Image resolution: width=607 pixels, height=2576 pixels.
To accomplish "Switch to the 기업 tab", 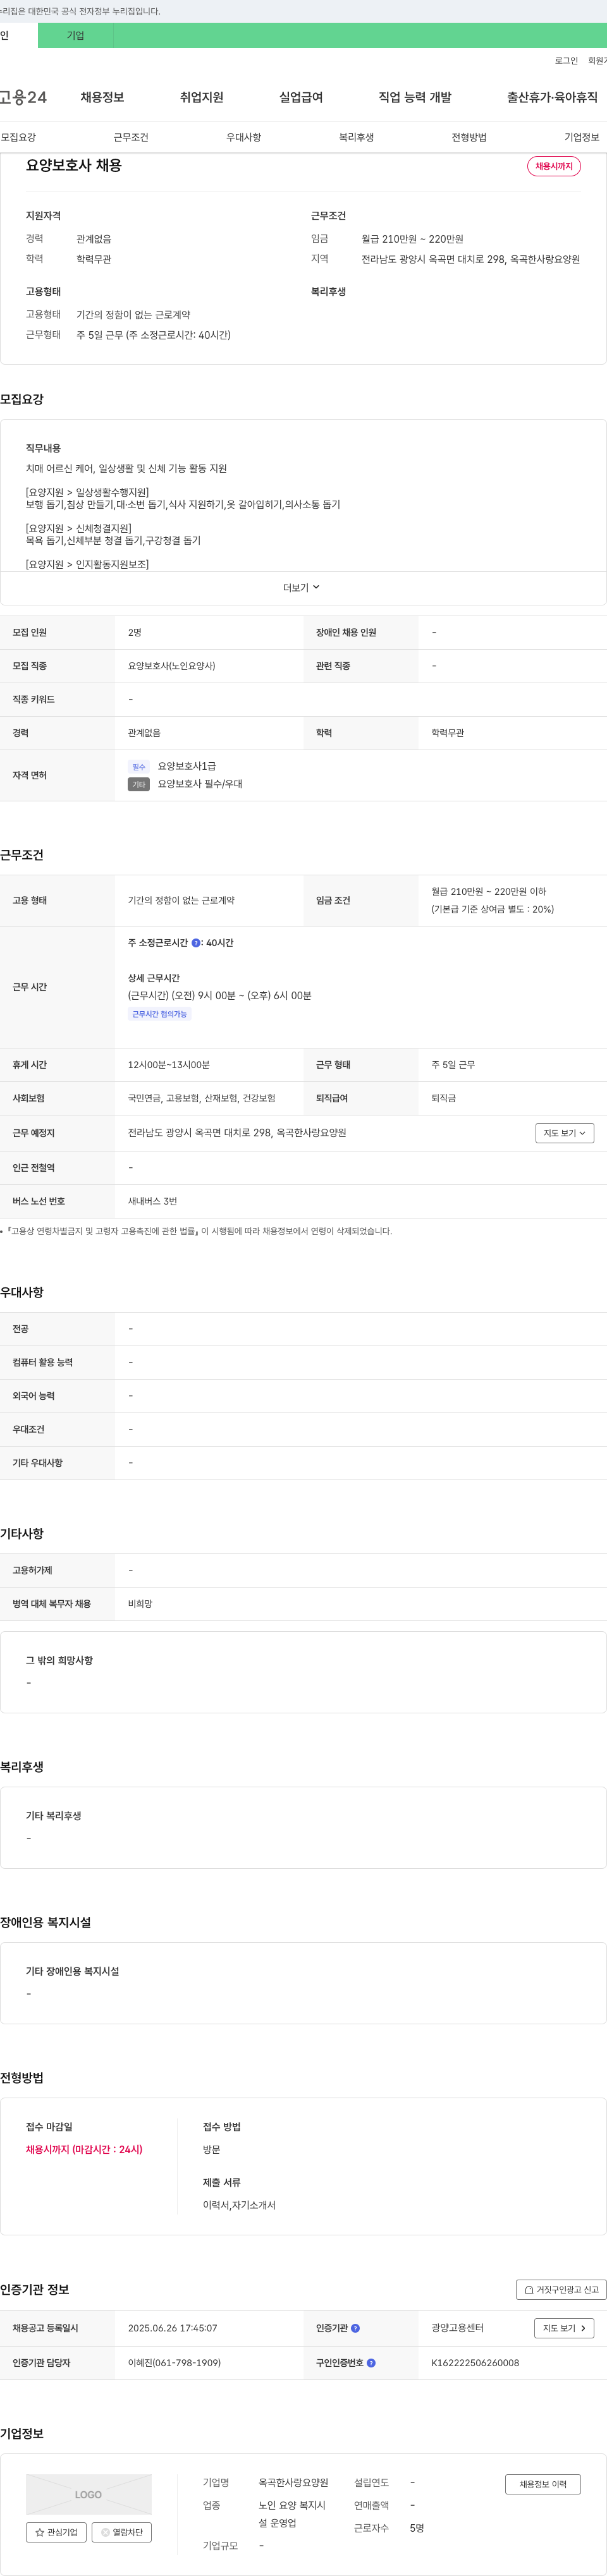I will tap(76, 35).
